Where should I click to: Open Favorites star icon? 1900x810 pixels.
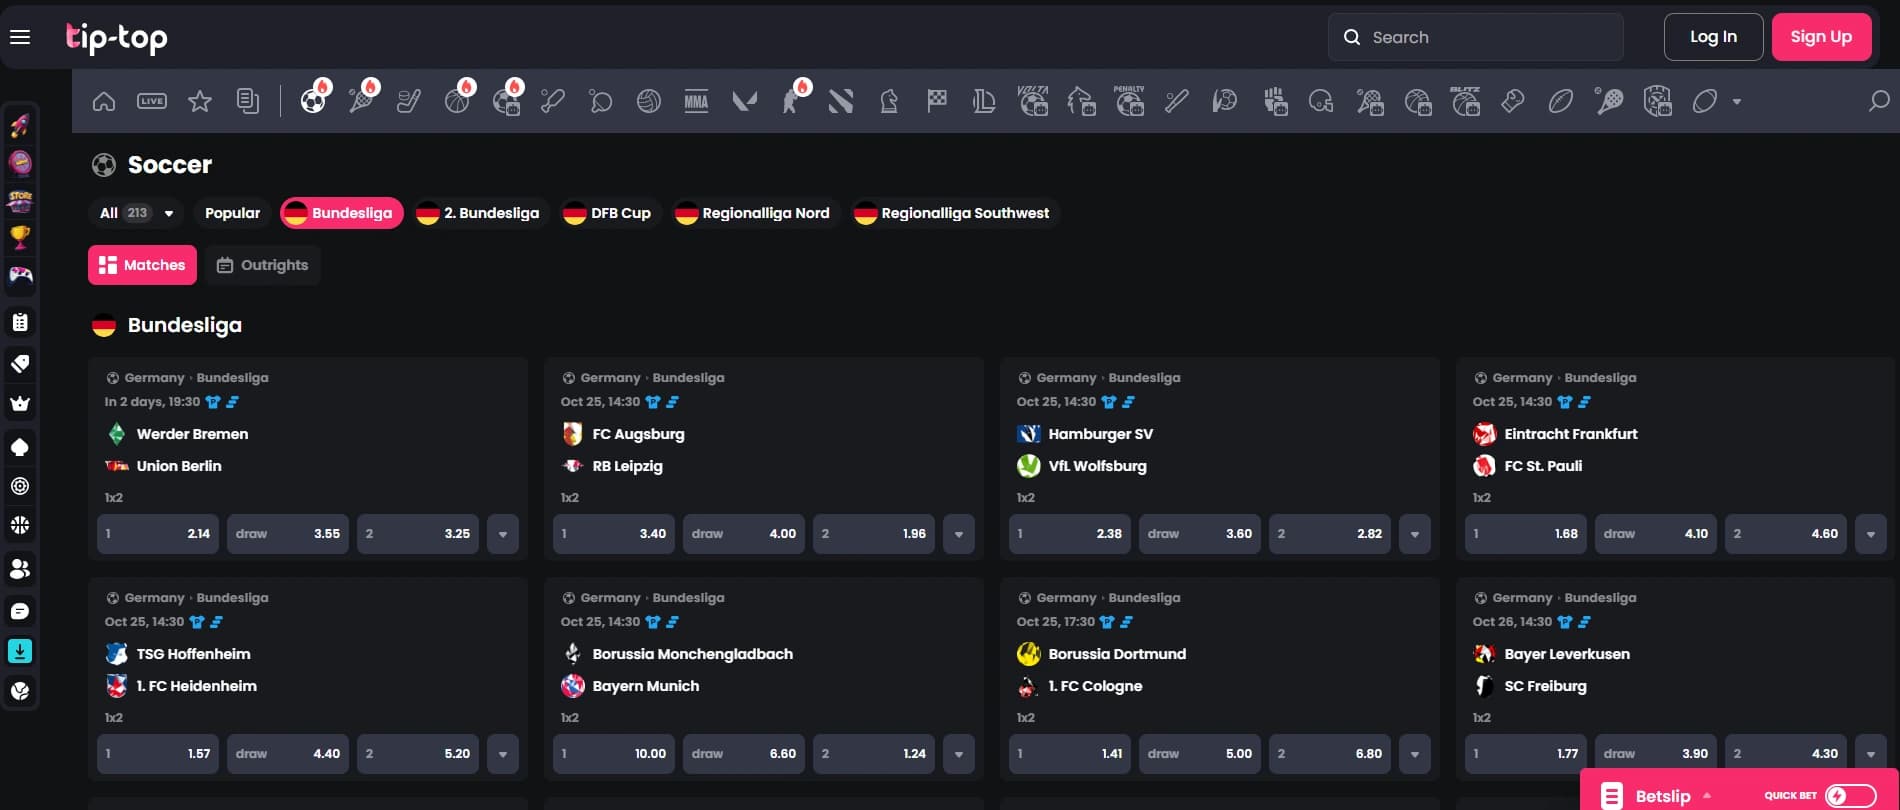(200, 101)
